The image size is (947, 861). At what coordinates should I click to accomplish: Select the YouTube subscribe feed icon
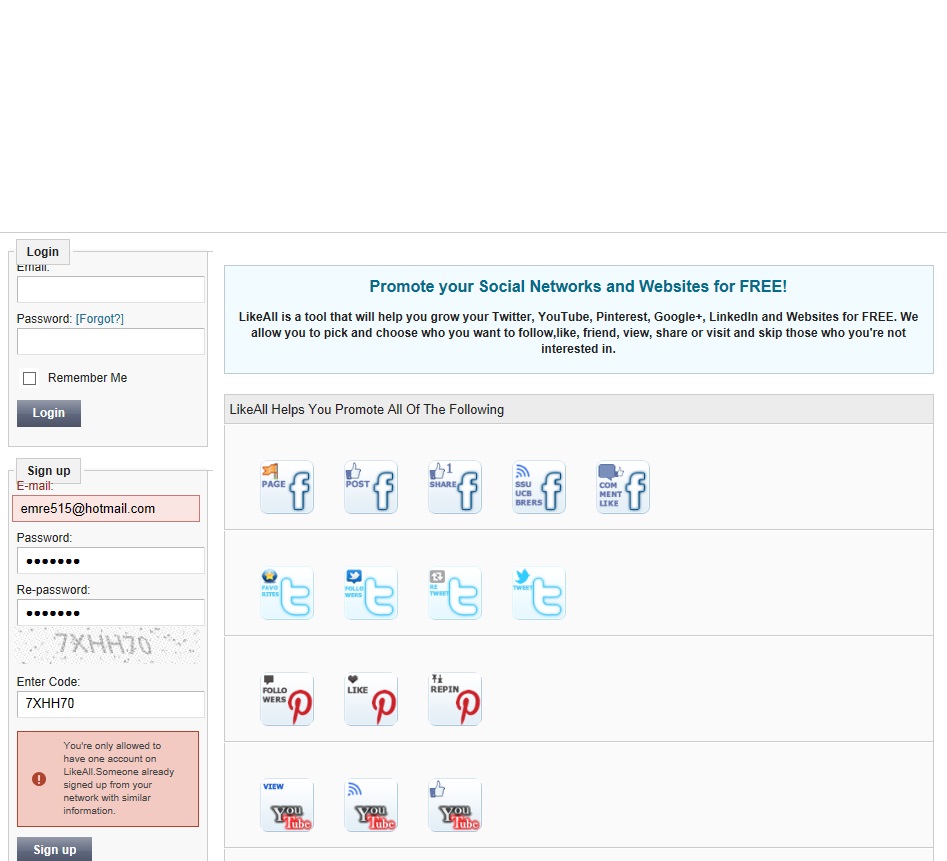371,805
